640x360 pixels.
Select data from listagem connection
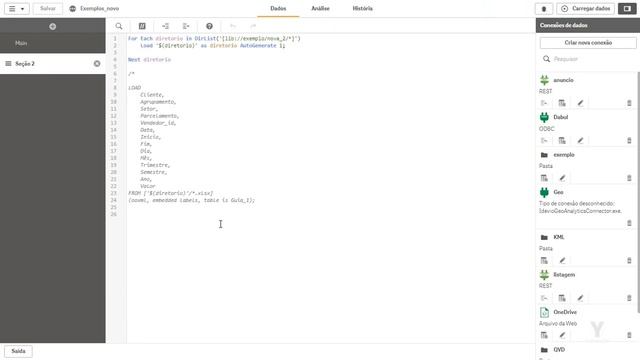(x=562, y=298)
